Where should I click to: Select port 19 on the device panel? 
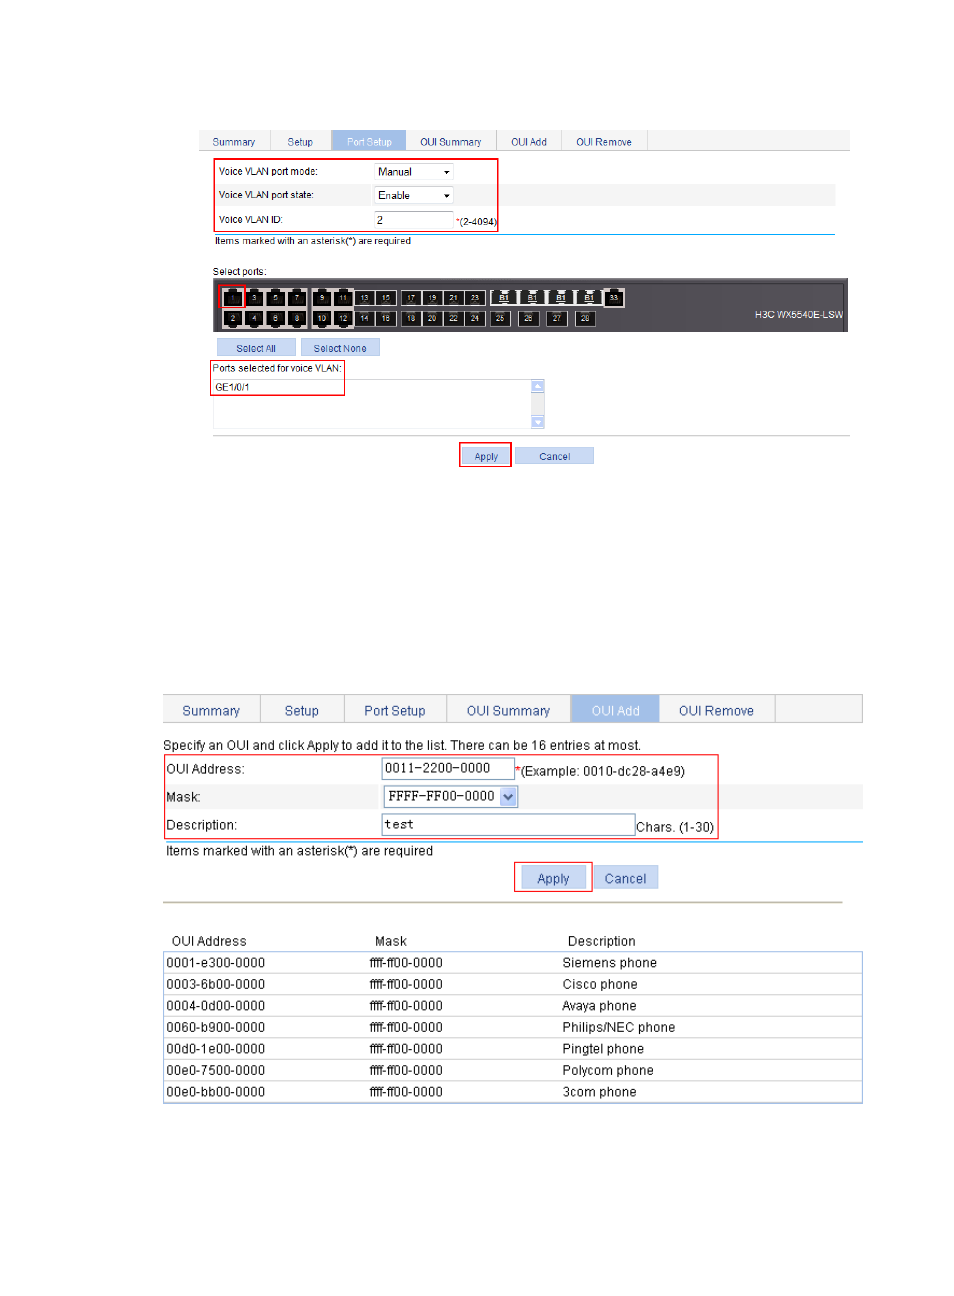click(432, 298)
